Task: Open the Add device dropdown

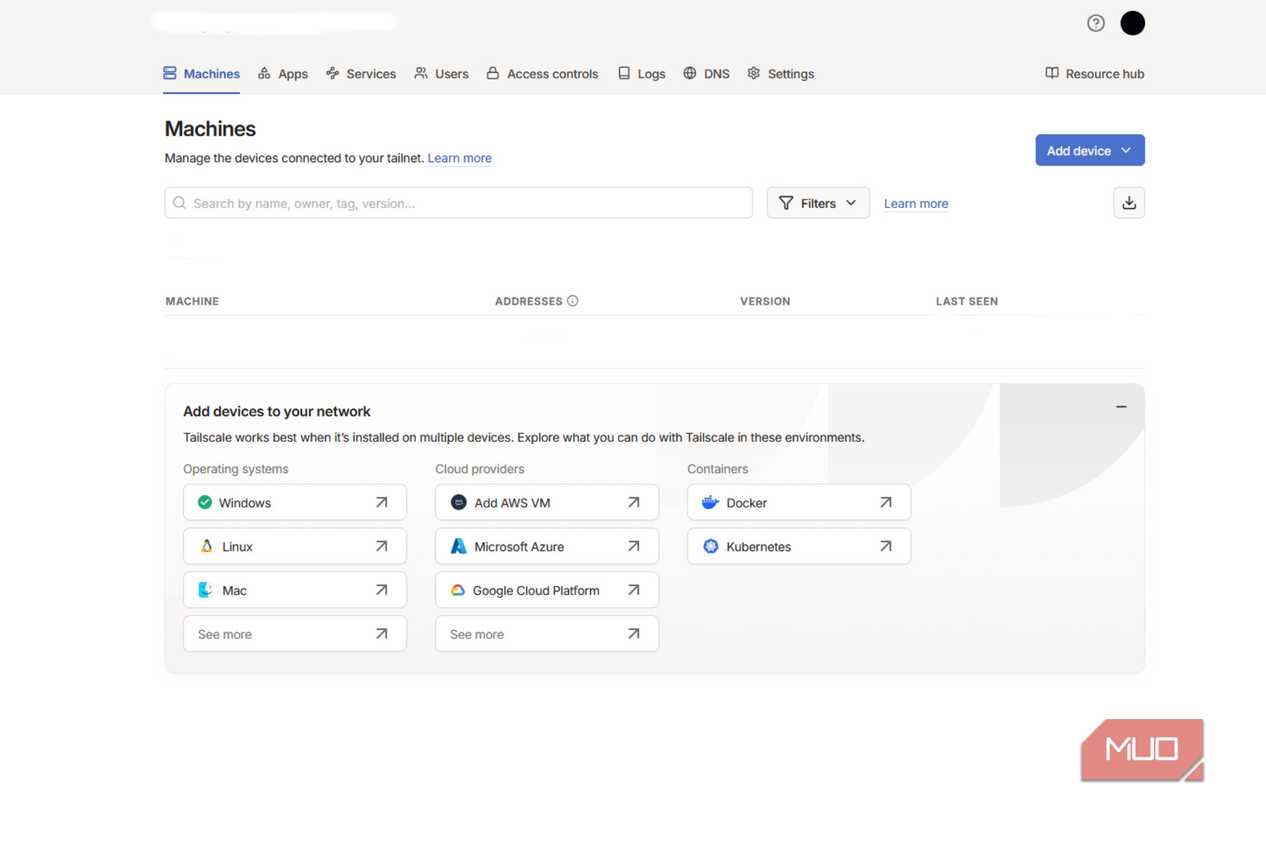Action: (x=1090, y=150)
